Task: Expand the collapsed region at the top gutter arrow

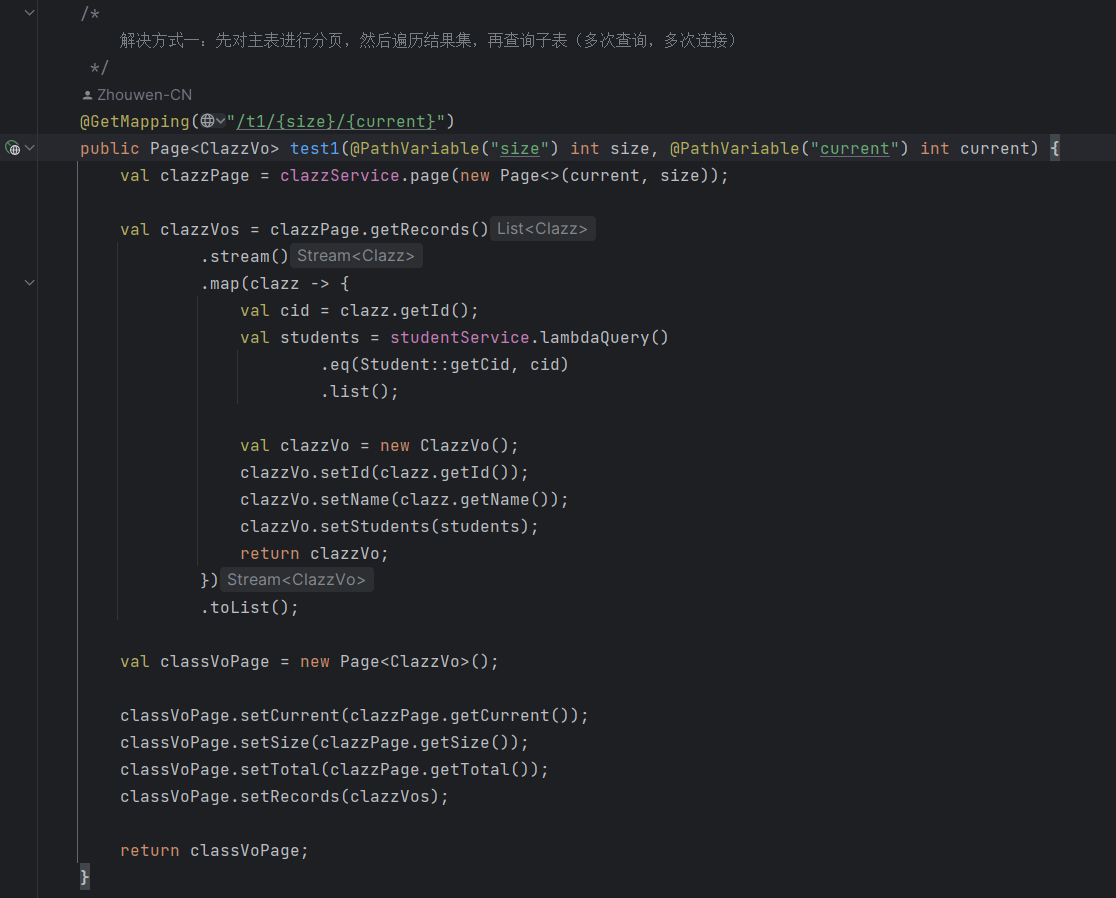Action: click(29, 13)
